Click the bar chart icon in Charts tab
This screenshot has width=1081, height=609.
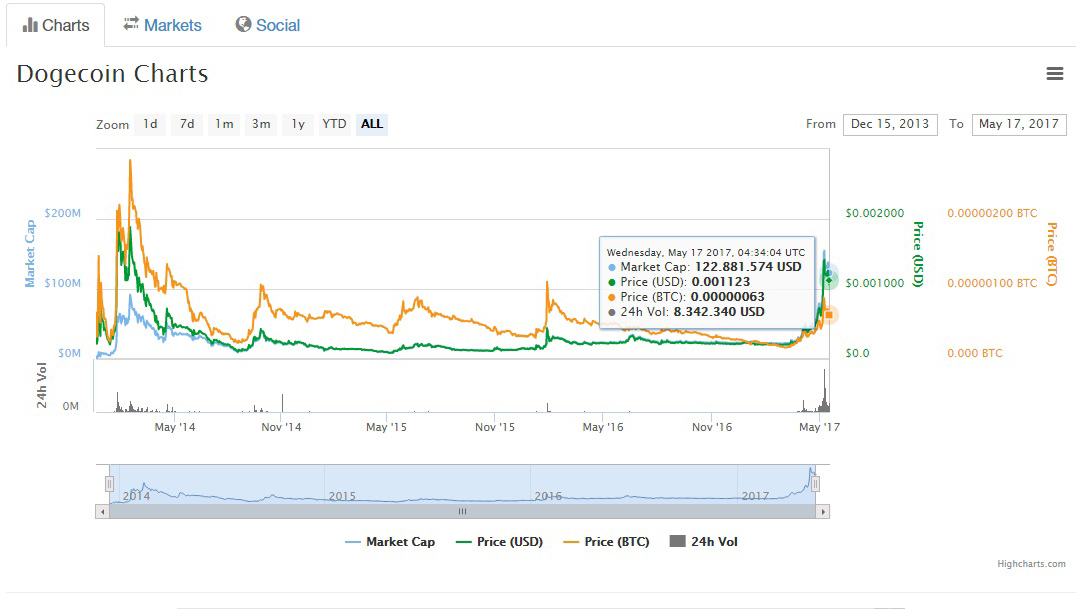(30, 26)
